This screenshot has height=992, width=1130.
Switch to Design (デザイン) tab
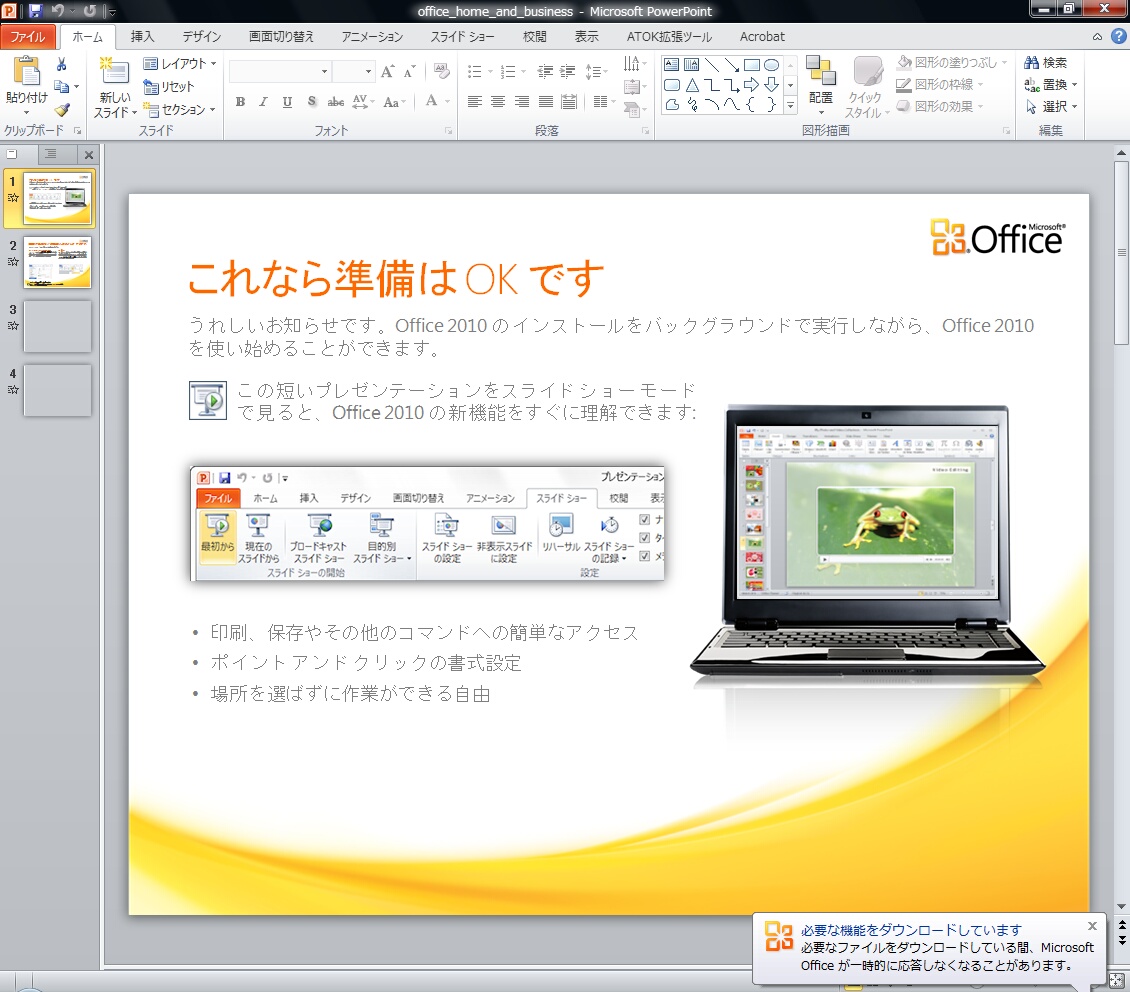pos(201,37)
